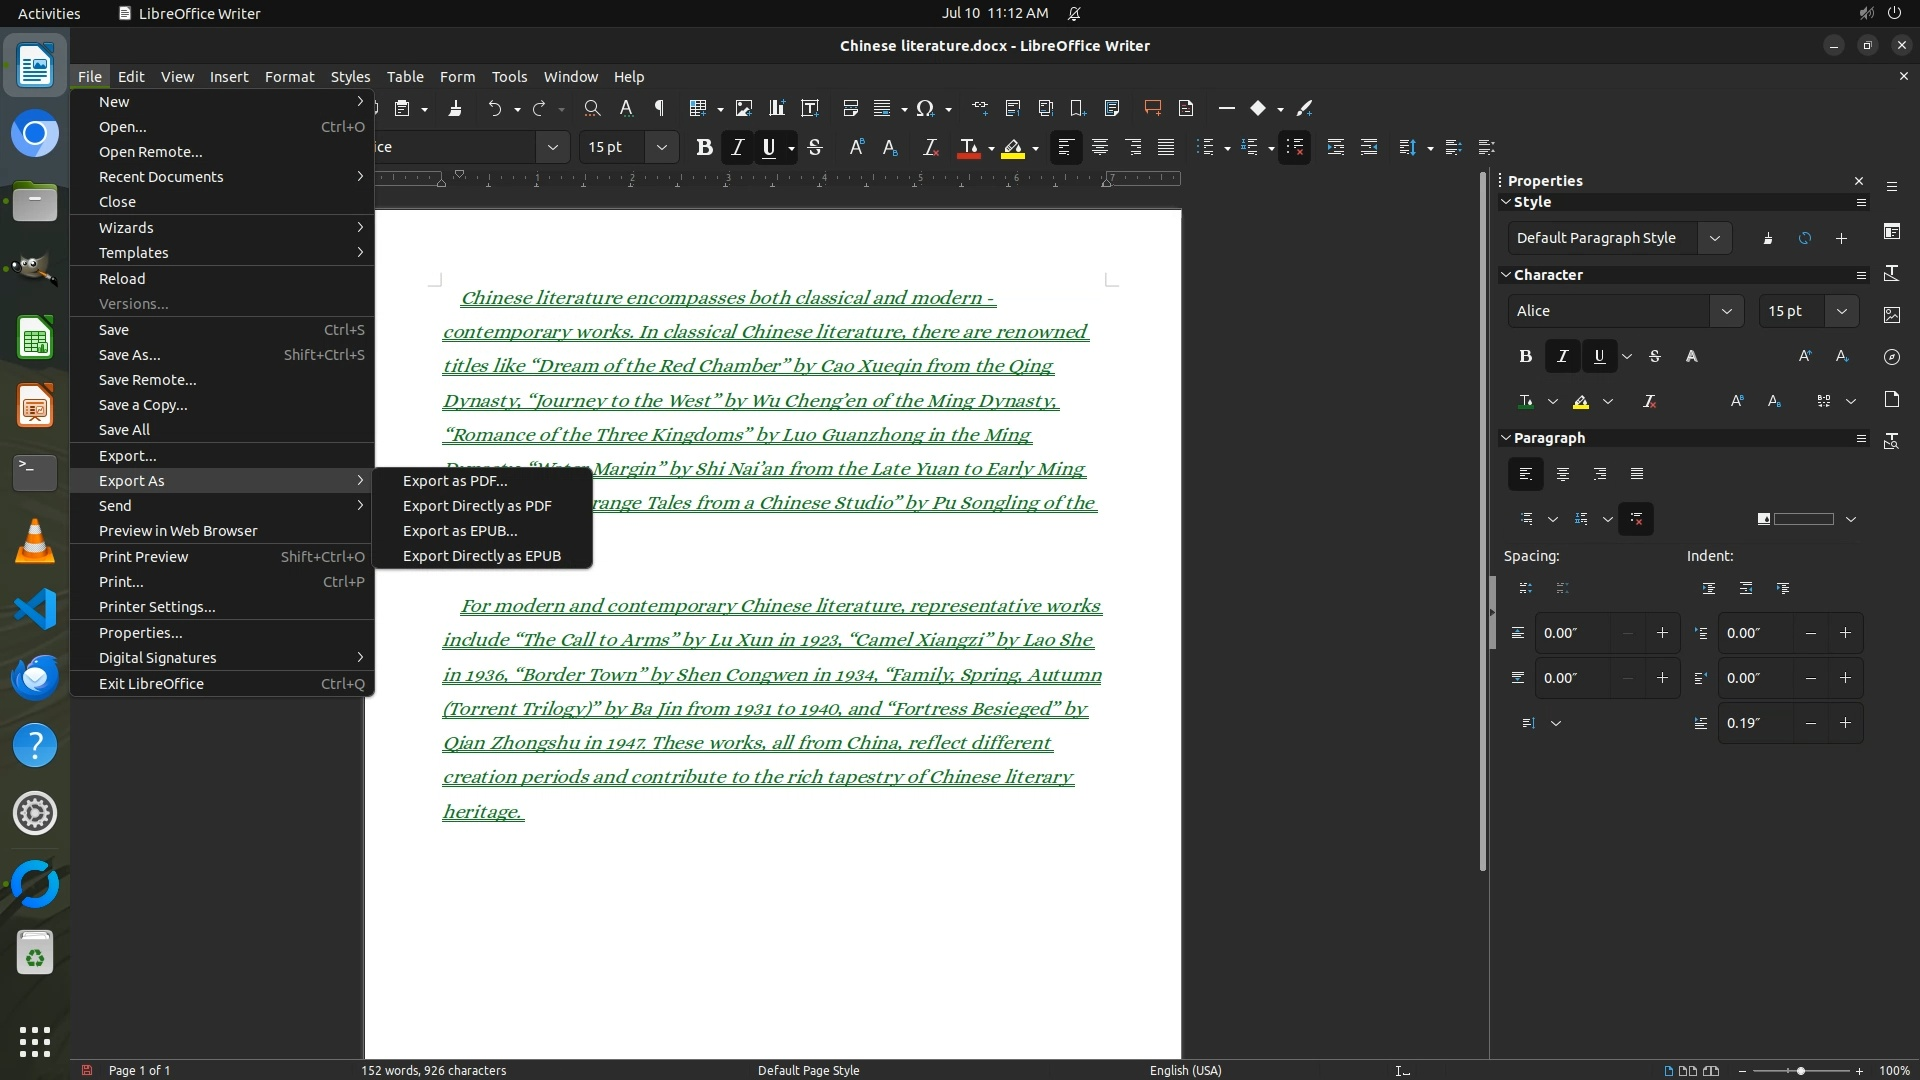Choose Export Directly as EPUB
The height and width of the screenshot is (1080, 1920).
(x=481, y=556)
